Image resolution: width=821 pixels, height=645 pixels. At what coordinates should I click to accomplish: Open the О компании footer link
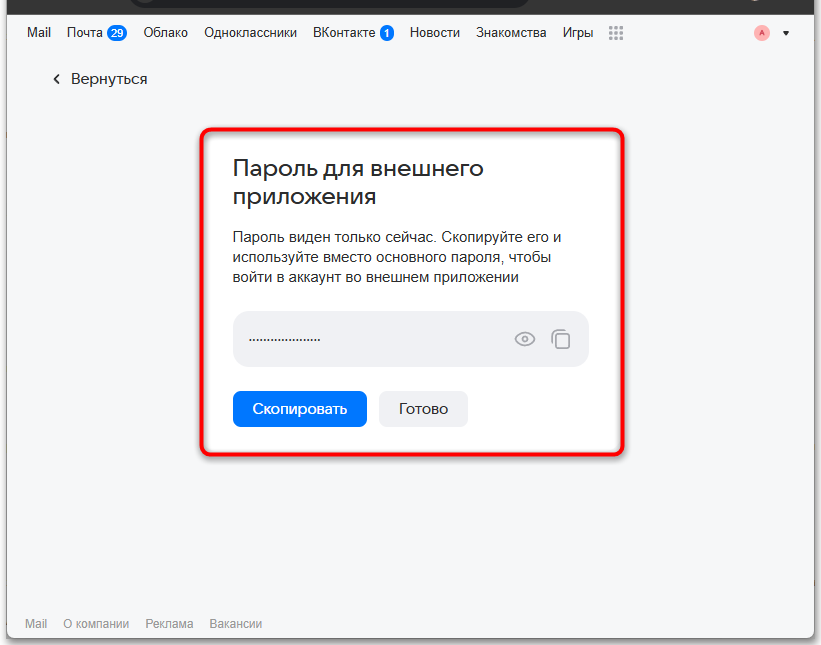point(96,624)
